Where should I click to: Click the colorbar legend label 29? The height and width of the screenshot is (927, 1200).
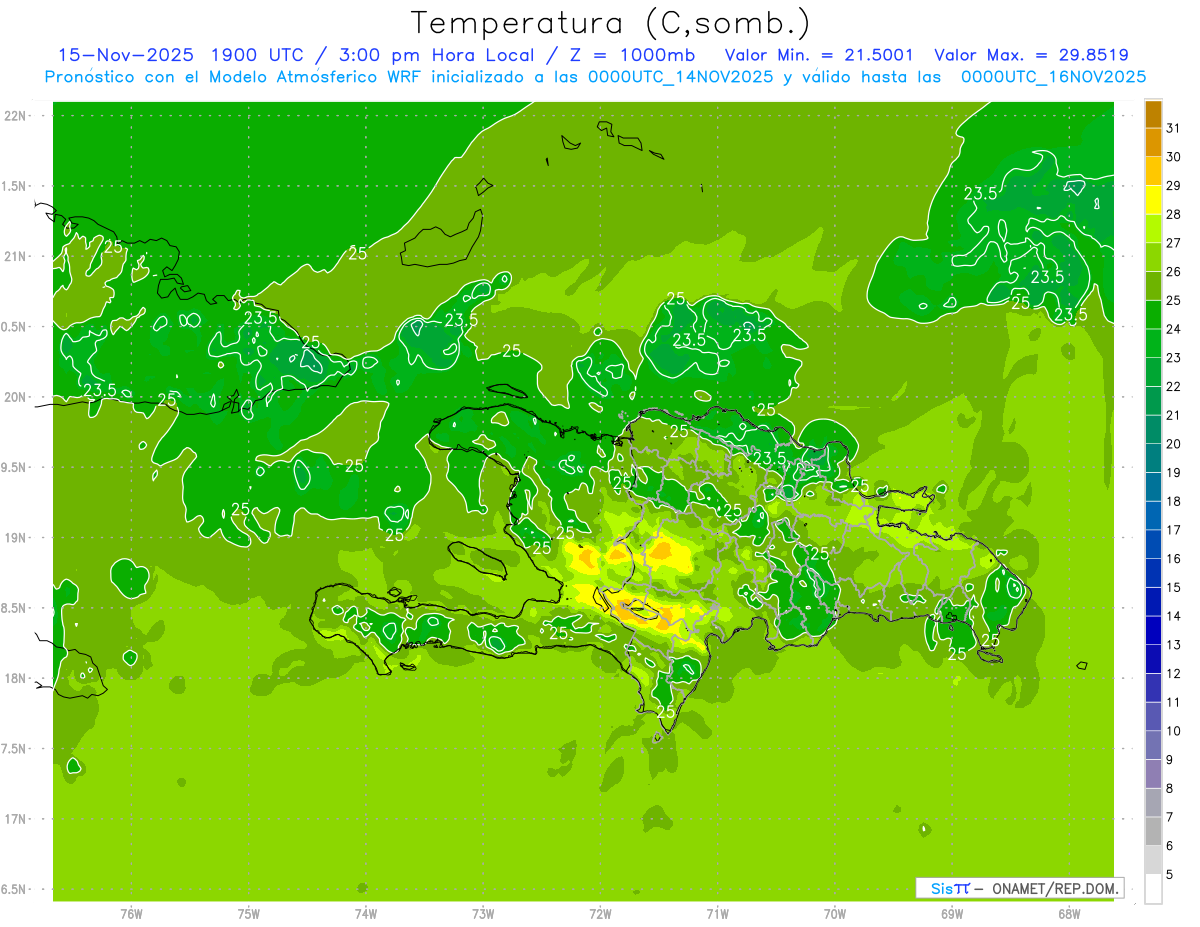click(1174, 185)
